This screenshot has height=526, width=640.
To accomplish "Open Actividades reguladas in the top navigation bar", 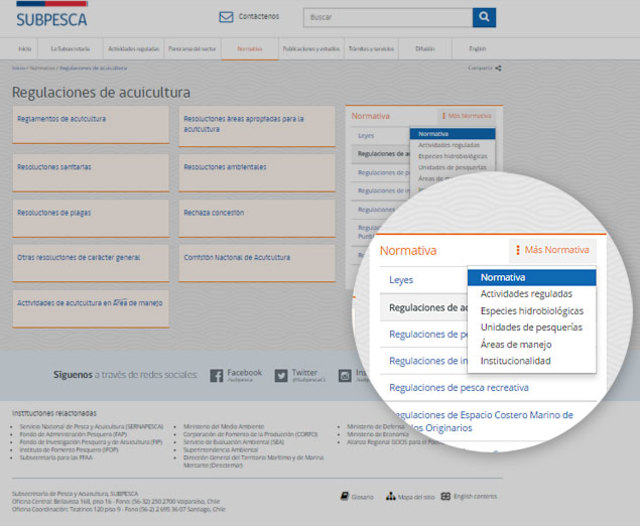I will [133, 49].
